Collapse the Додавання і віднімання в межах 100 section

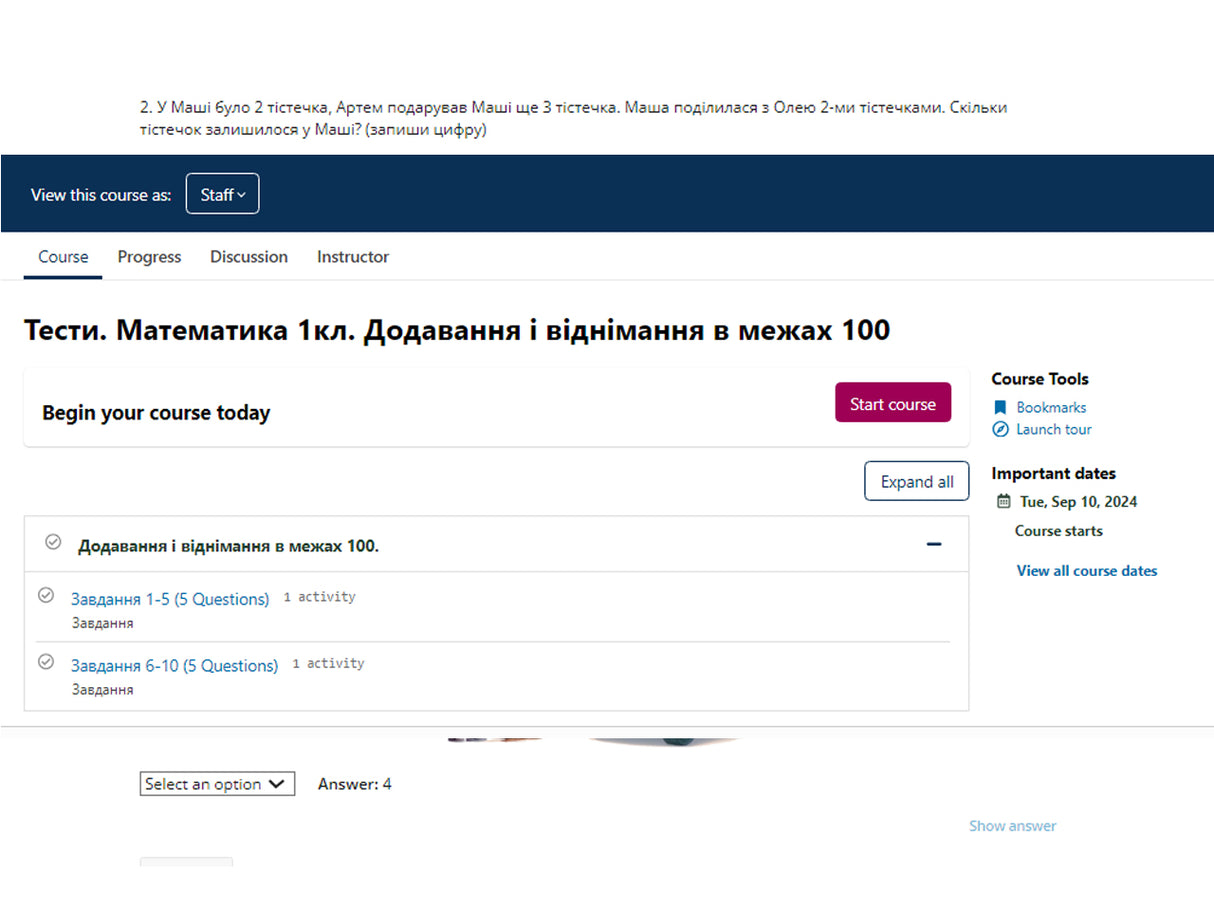(933, 543)
